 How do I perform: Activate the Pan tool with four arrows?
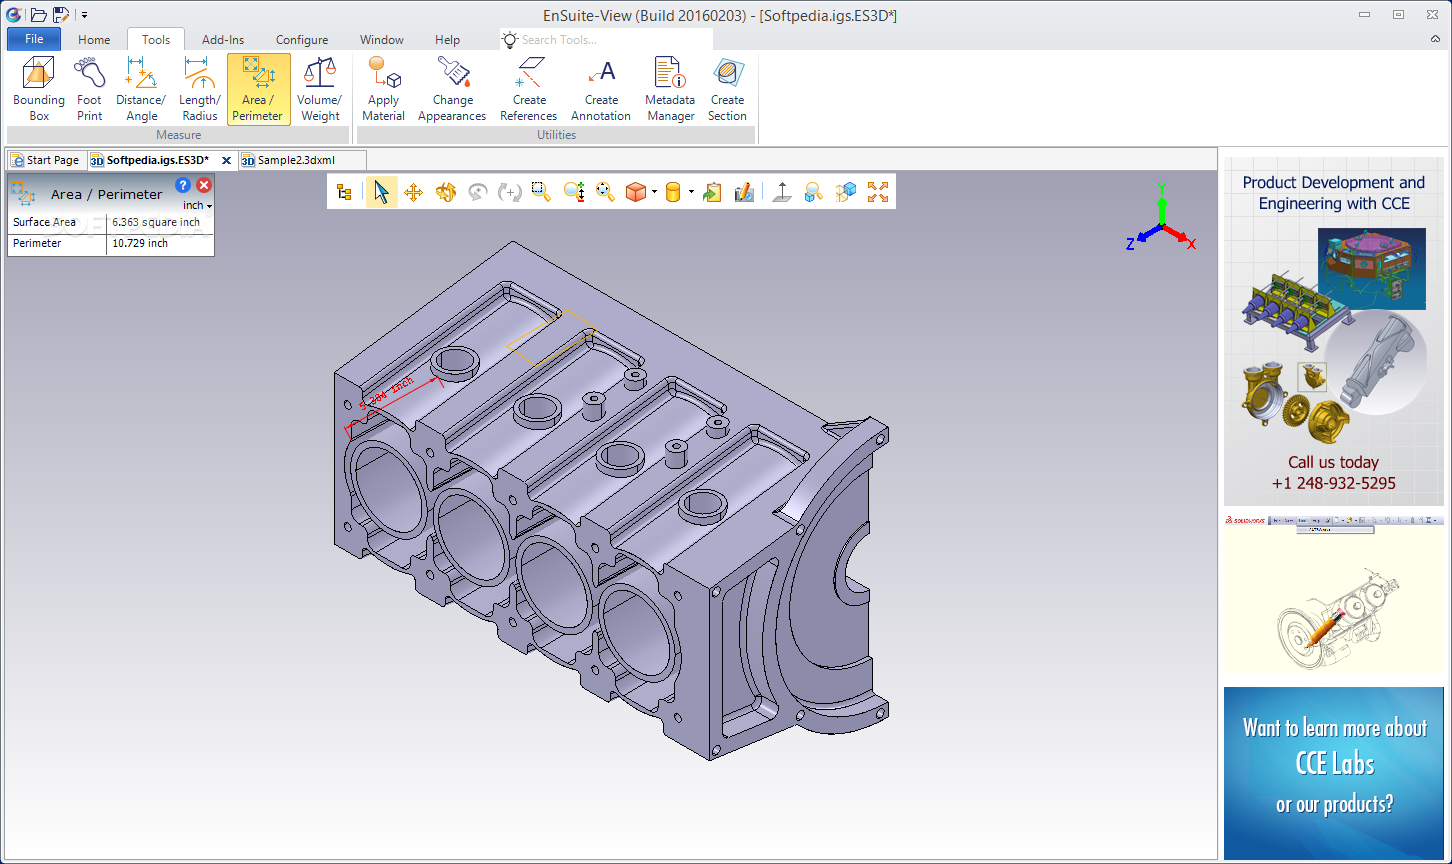click(x=413, y=192)
